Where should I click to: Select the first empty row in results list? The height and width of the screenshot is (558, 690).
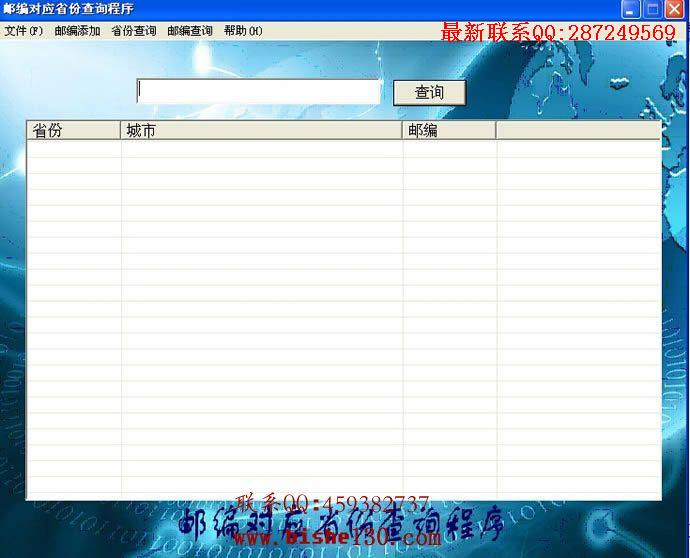pos(344,149)
